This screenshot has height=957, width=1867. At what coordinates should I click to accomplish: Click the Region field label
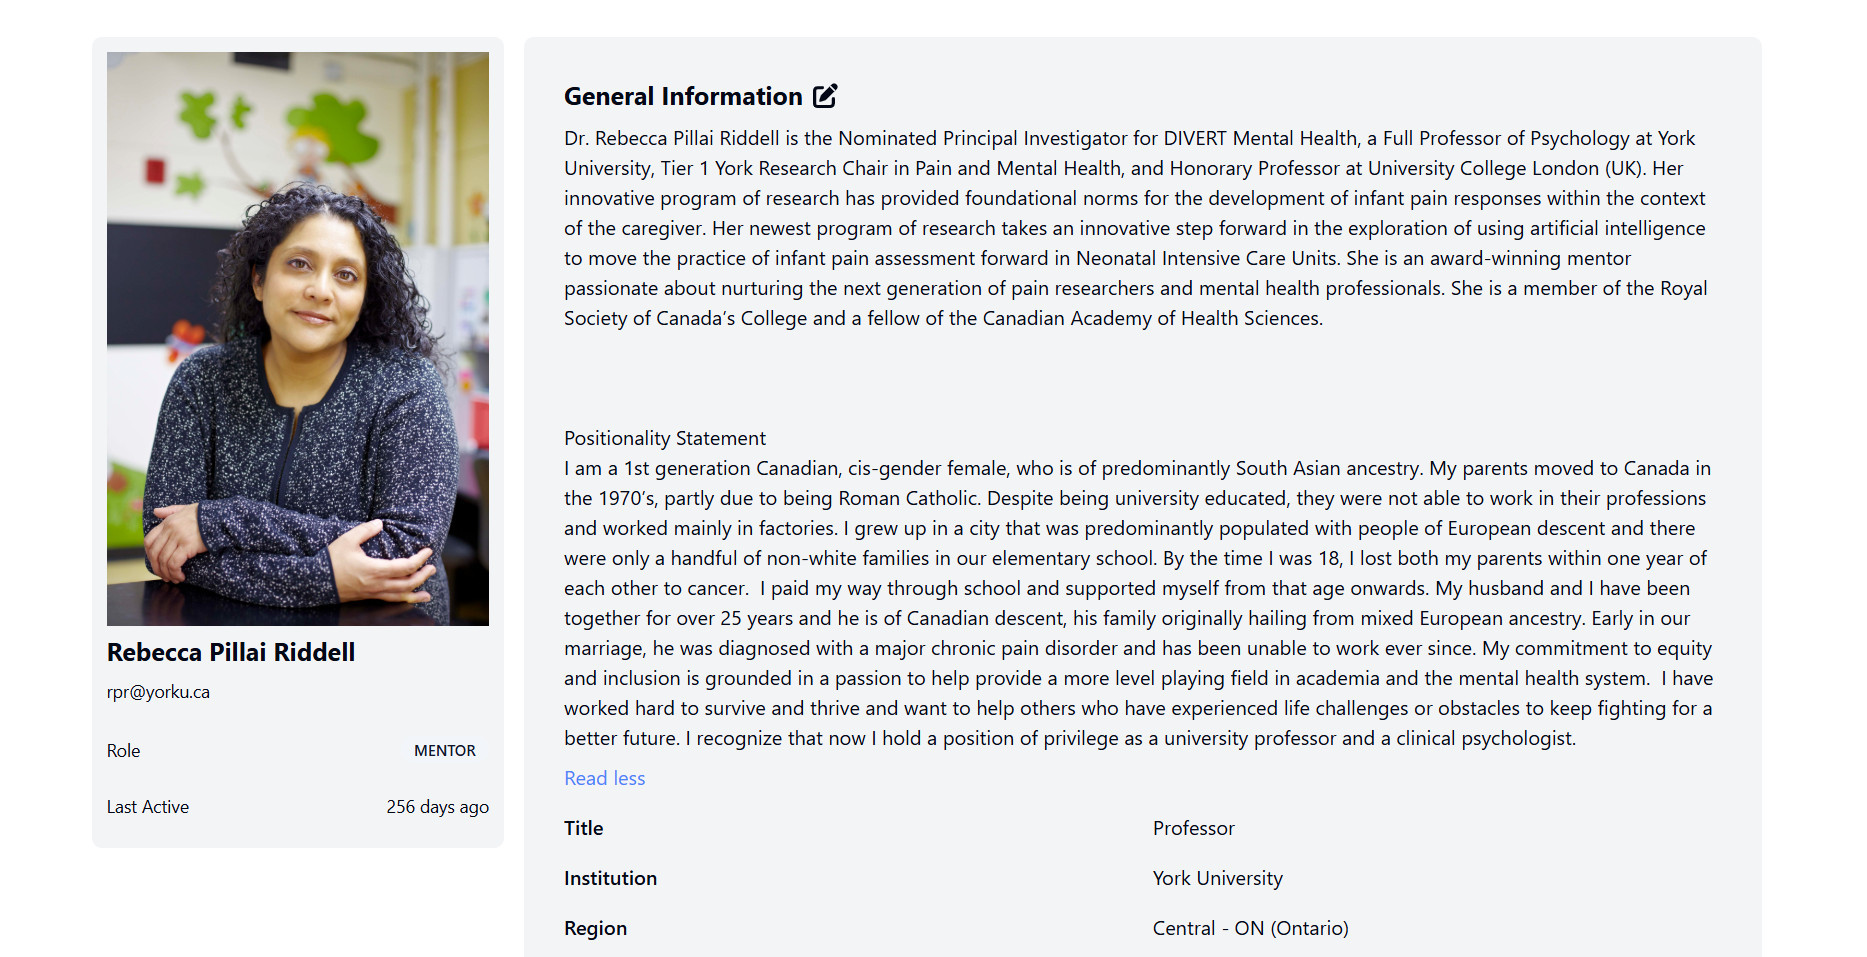tap(595, 928)
